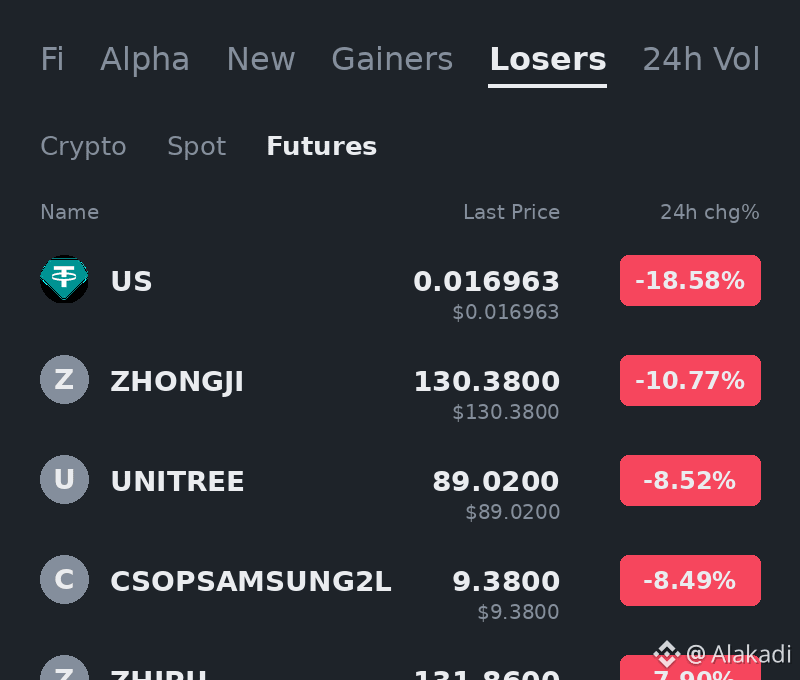
Task: Choose the Spot sub-tab
Action: (196, 147)
